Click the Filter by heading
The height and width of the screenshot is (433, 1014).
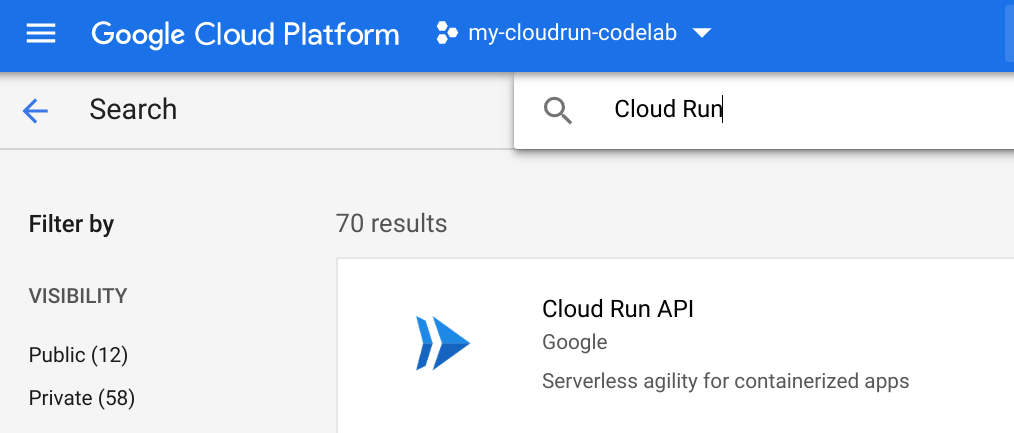[71, 224]
